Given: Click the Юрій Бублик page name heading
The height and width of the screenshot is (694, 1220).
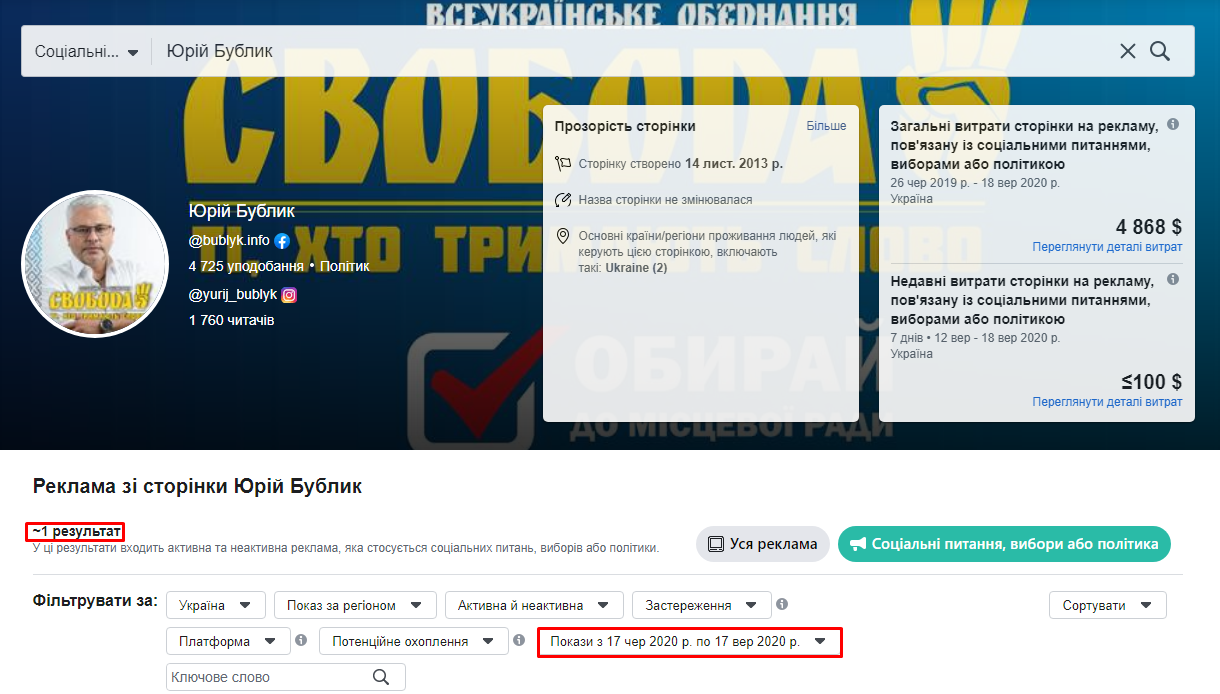Looking at the screenshot, I should pos(242,211).
